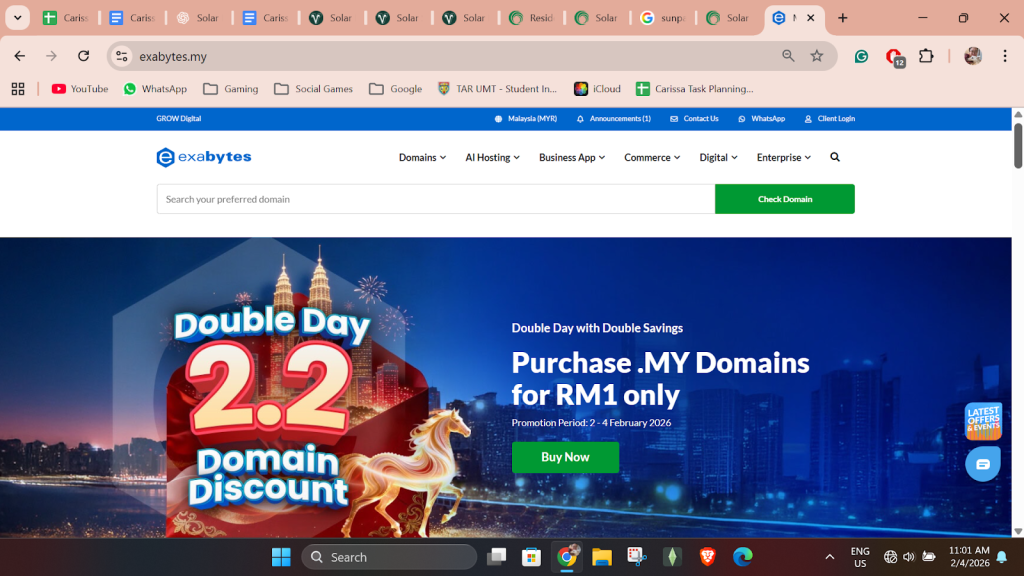The width and height of the screenshot is (1024, 576).
Task: Close the active Exabytes tab
Action: click(810, 18)
